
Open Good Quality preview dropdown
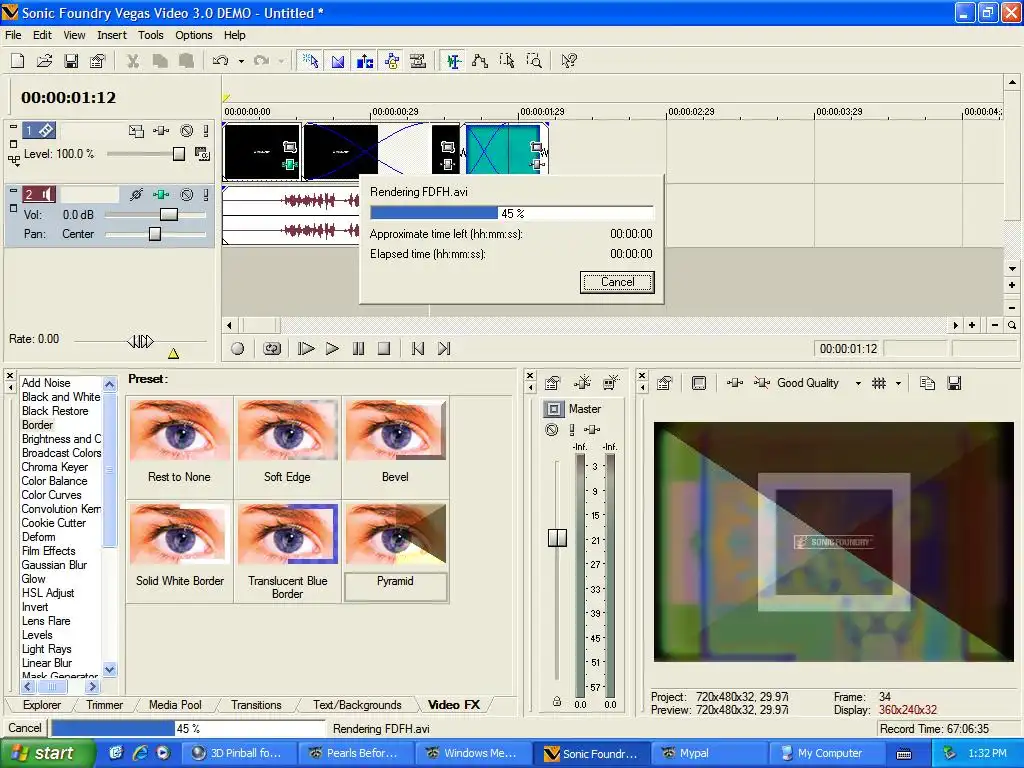[x=858, y=384]
